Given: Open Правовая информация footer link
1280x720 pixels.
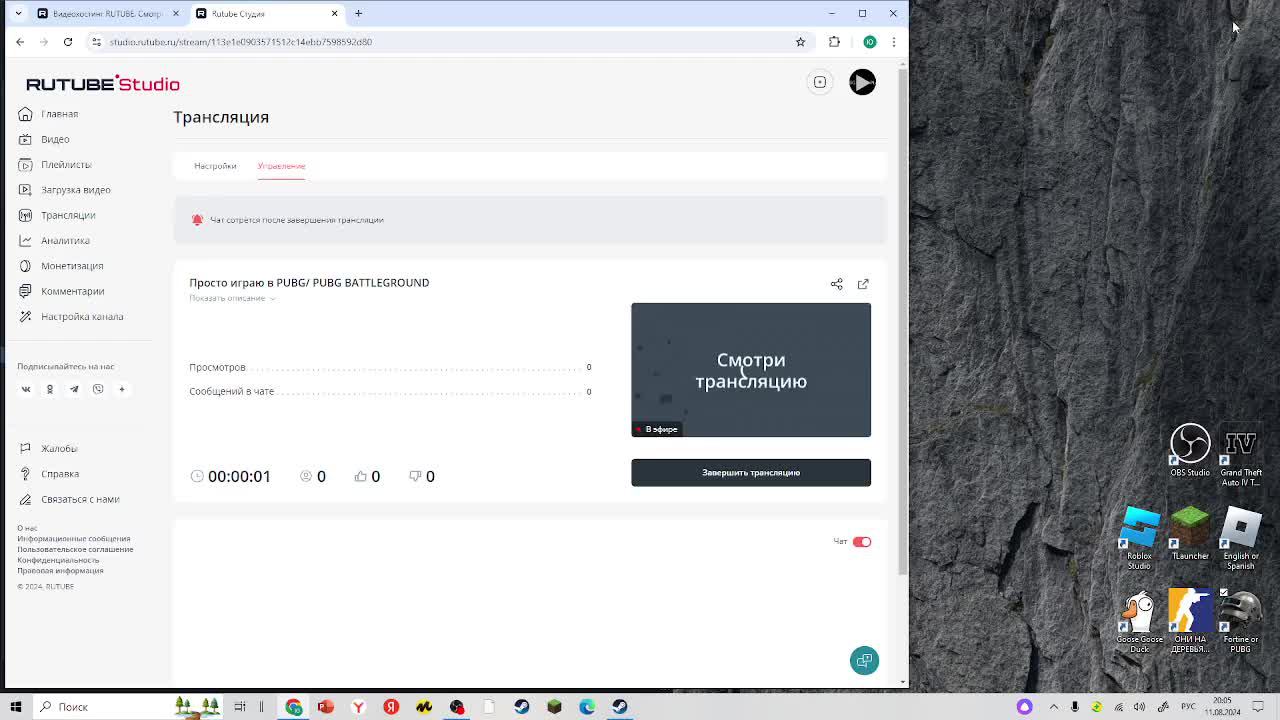Looking at the screenshot, I should tap(60, 571).
